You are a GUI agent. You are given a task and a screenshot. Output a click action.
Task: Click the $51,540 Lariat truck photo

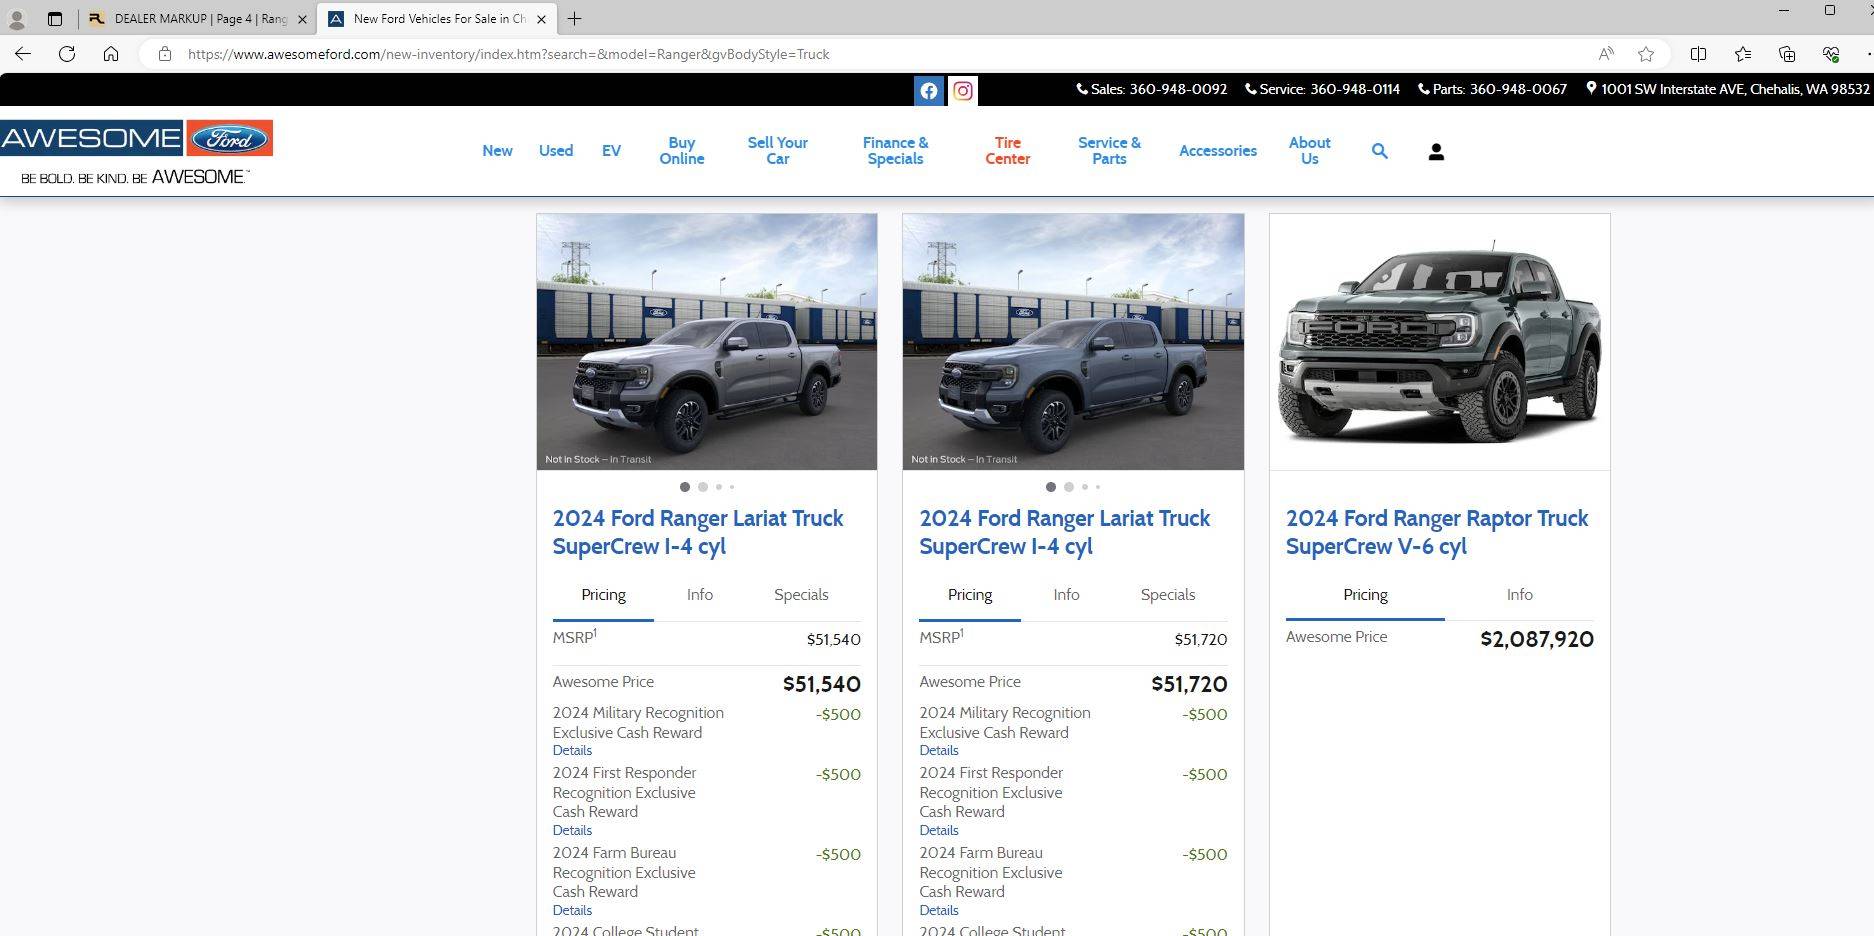(x=707, y=341)
